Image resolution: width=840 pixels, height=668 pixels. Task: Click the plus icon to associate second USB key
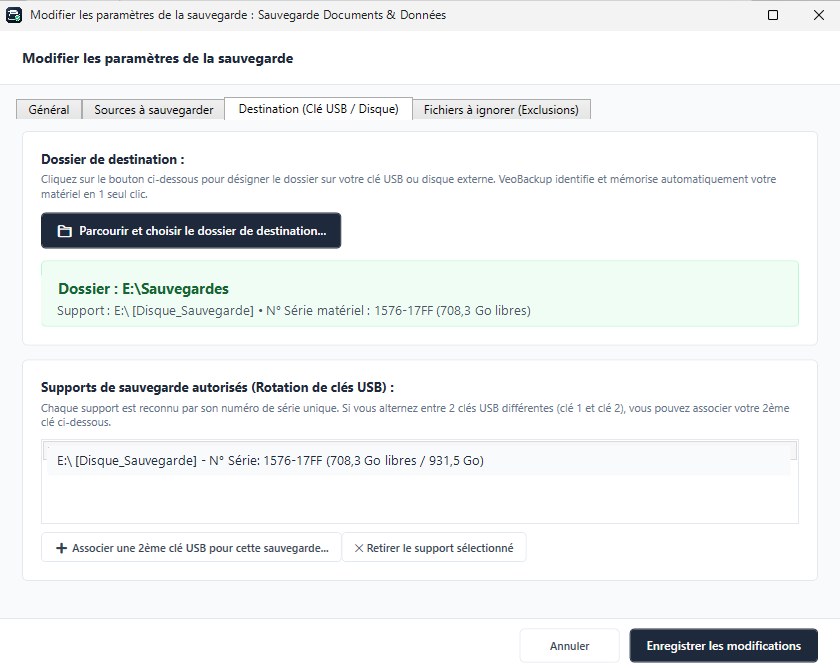pyautogui.click(x=62, y=548)
